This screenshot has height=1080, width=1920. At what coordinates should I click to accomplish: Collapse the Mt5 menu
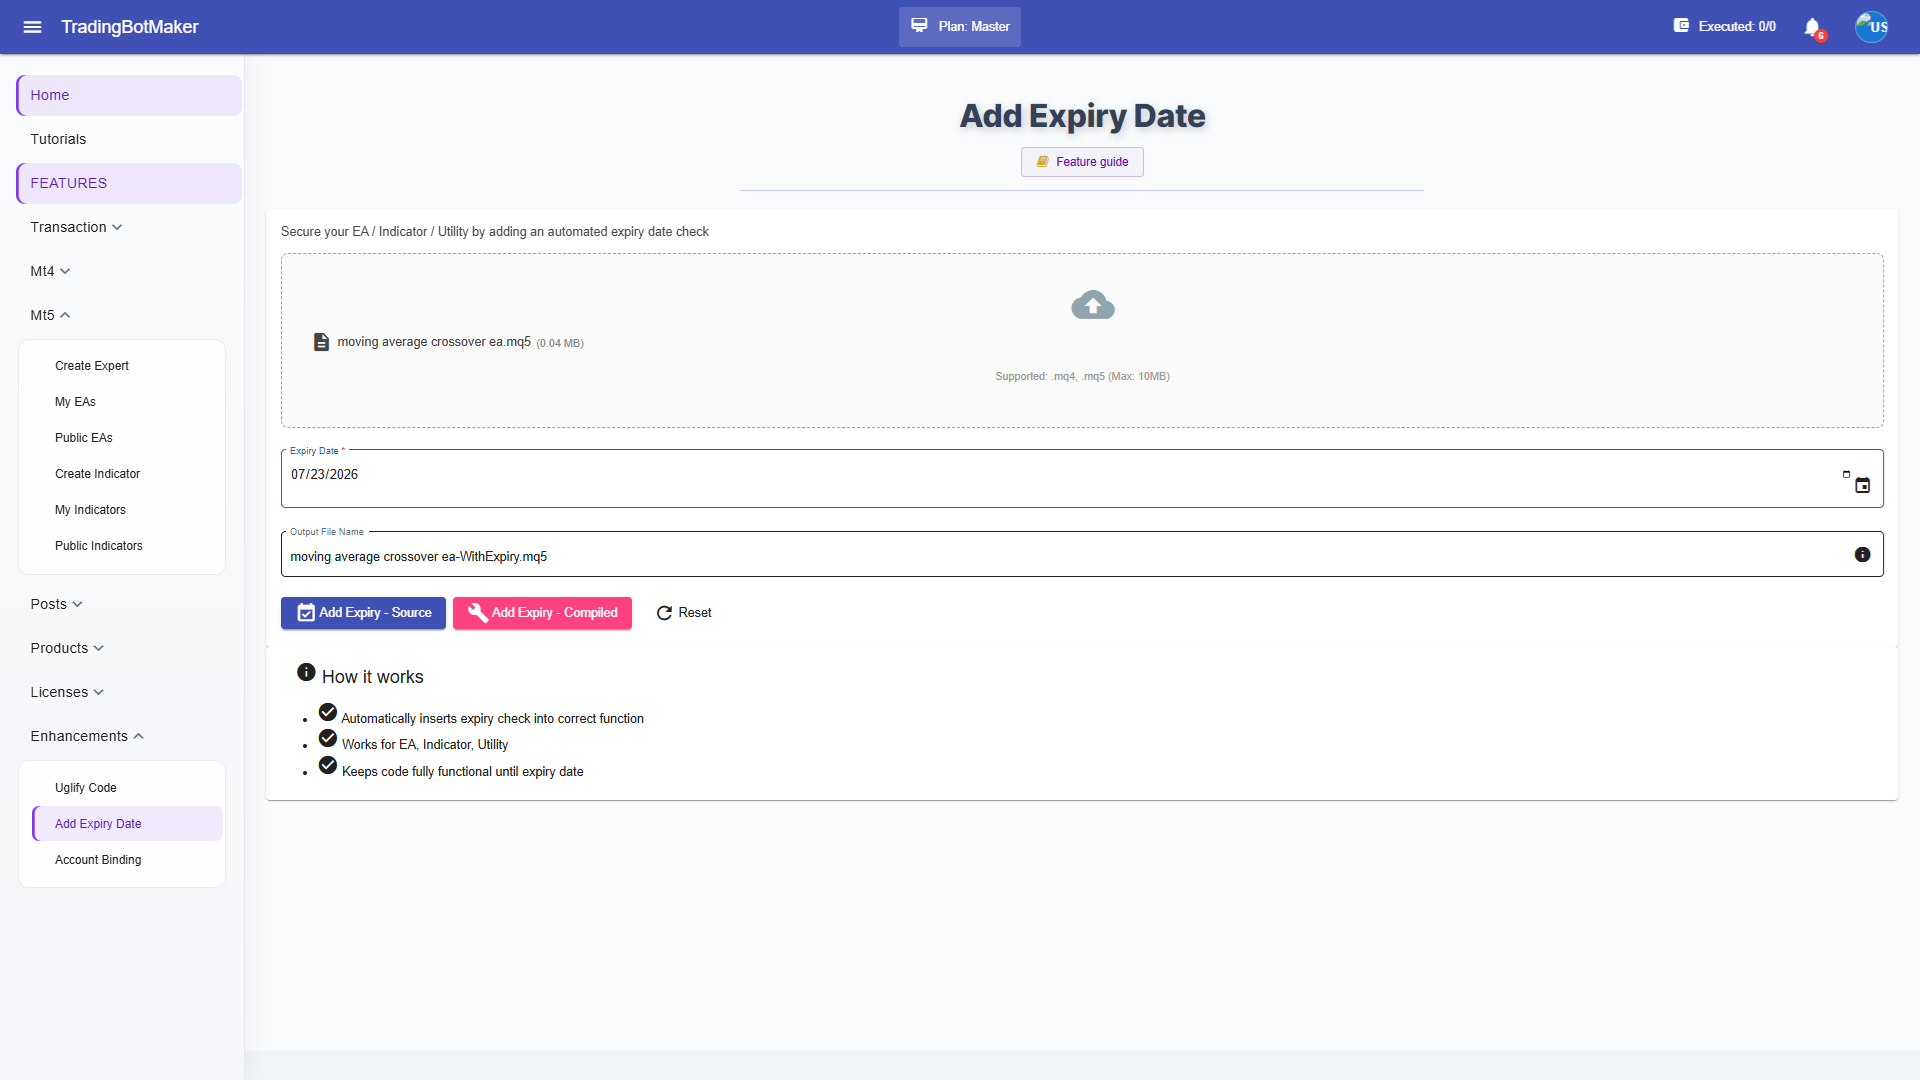click(x=50, y=315)
